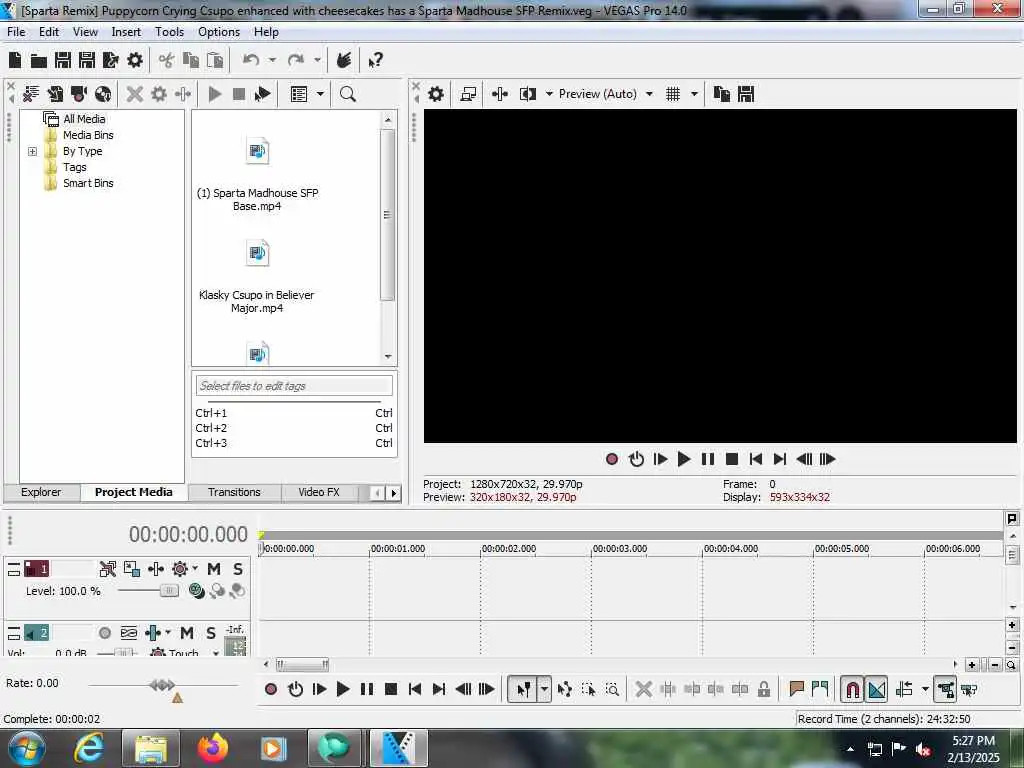
Task: Remove selected media with the X icon
Action: click(x=135, y=94)
